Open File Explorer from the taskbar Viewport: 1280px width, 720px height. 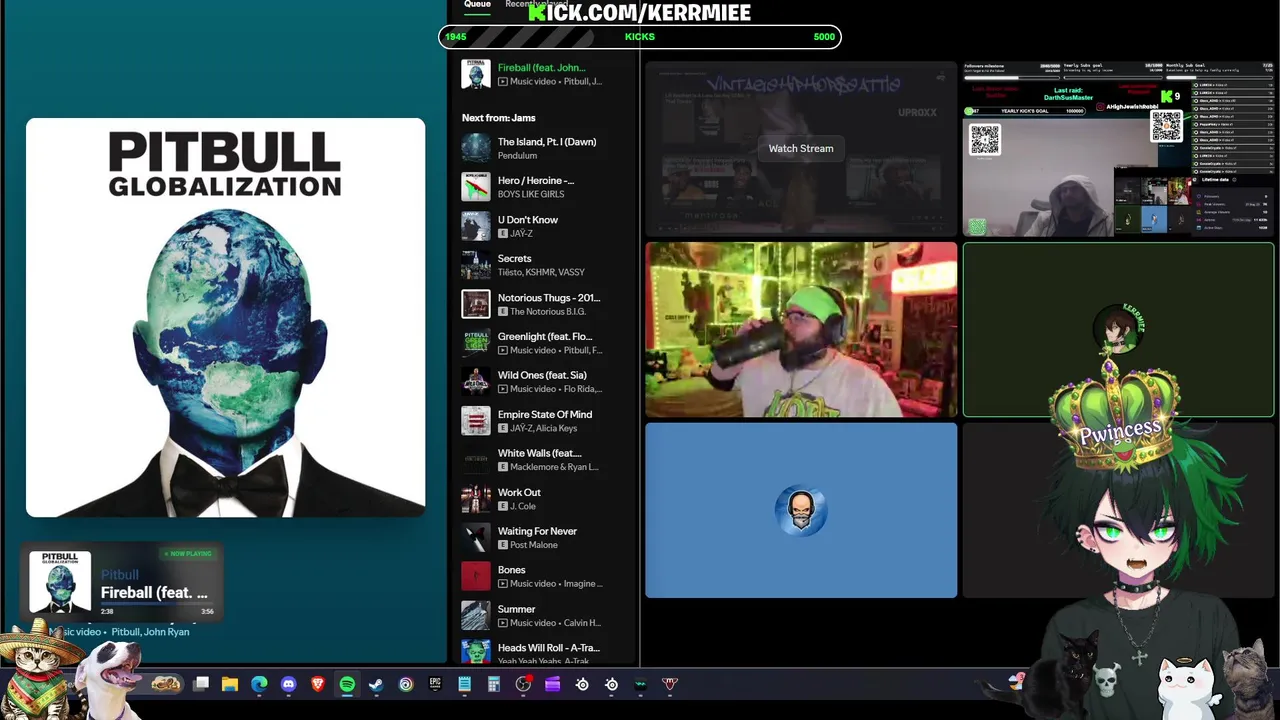(230, 684)
